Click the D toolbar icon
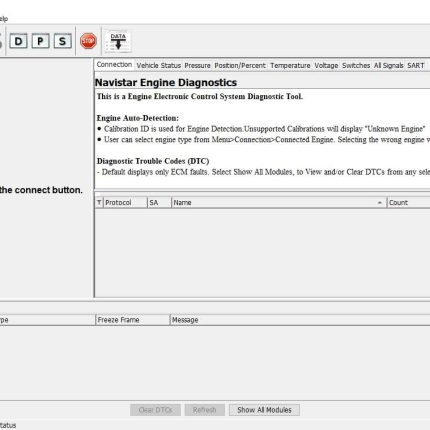 (18, 41)
